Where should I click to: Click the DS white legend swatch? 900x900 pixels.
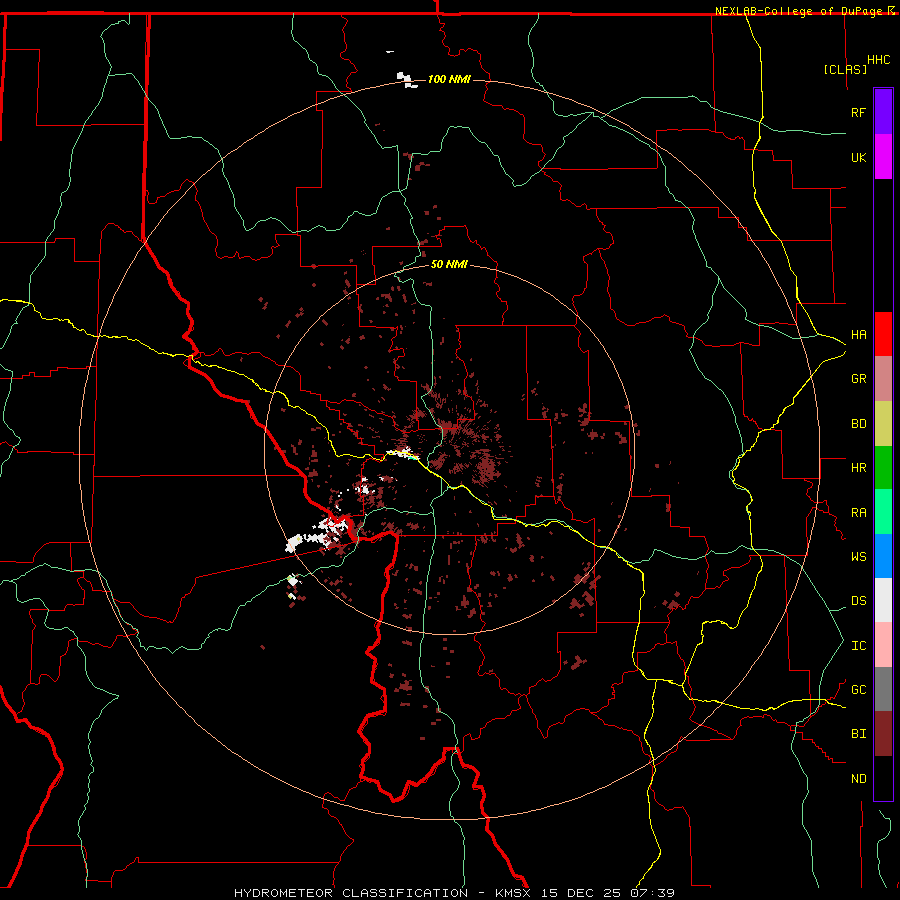(883, 600)
